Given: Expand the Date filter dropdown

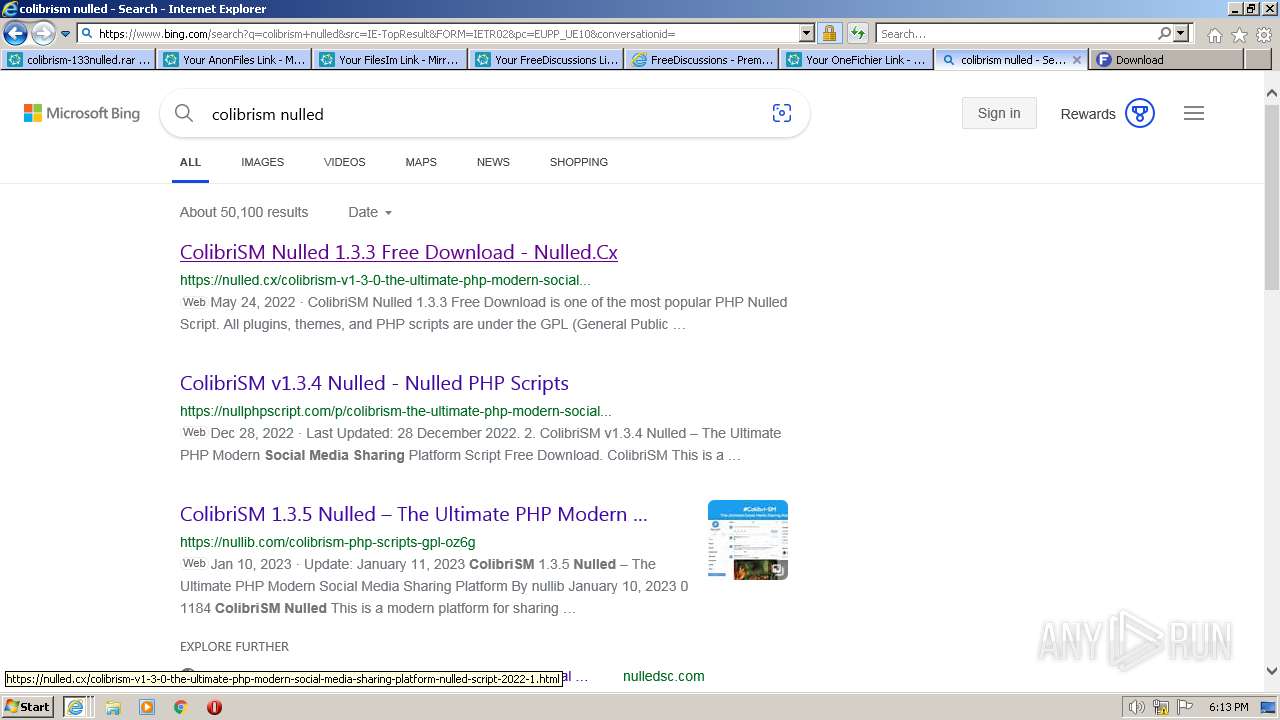Looking at the screenshot, I should pyautogui.click(x=370, y=212).
